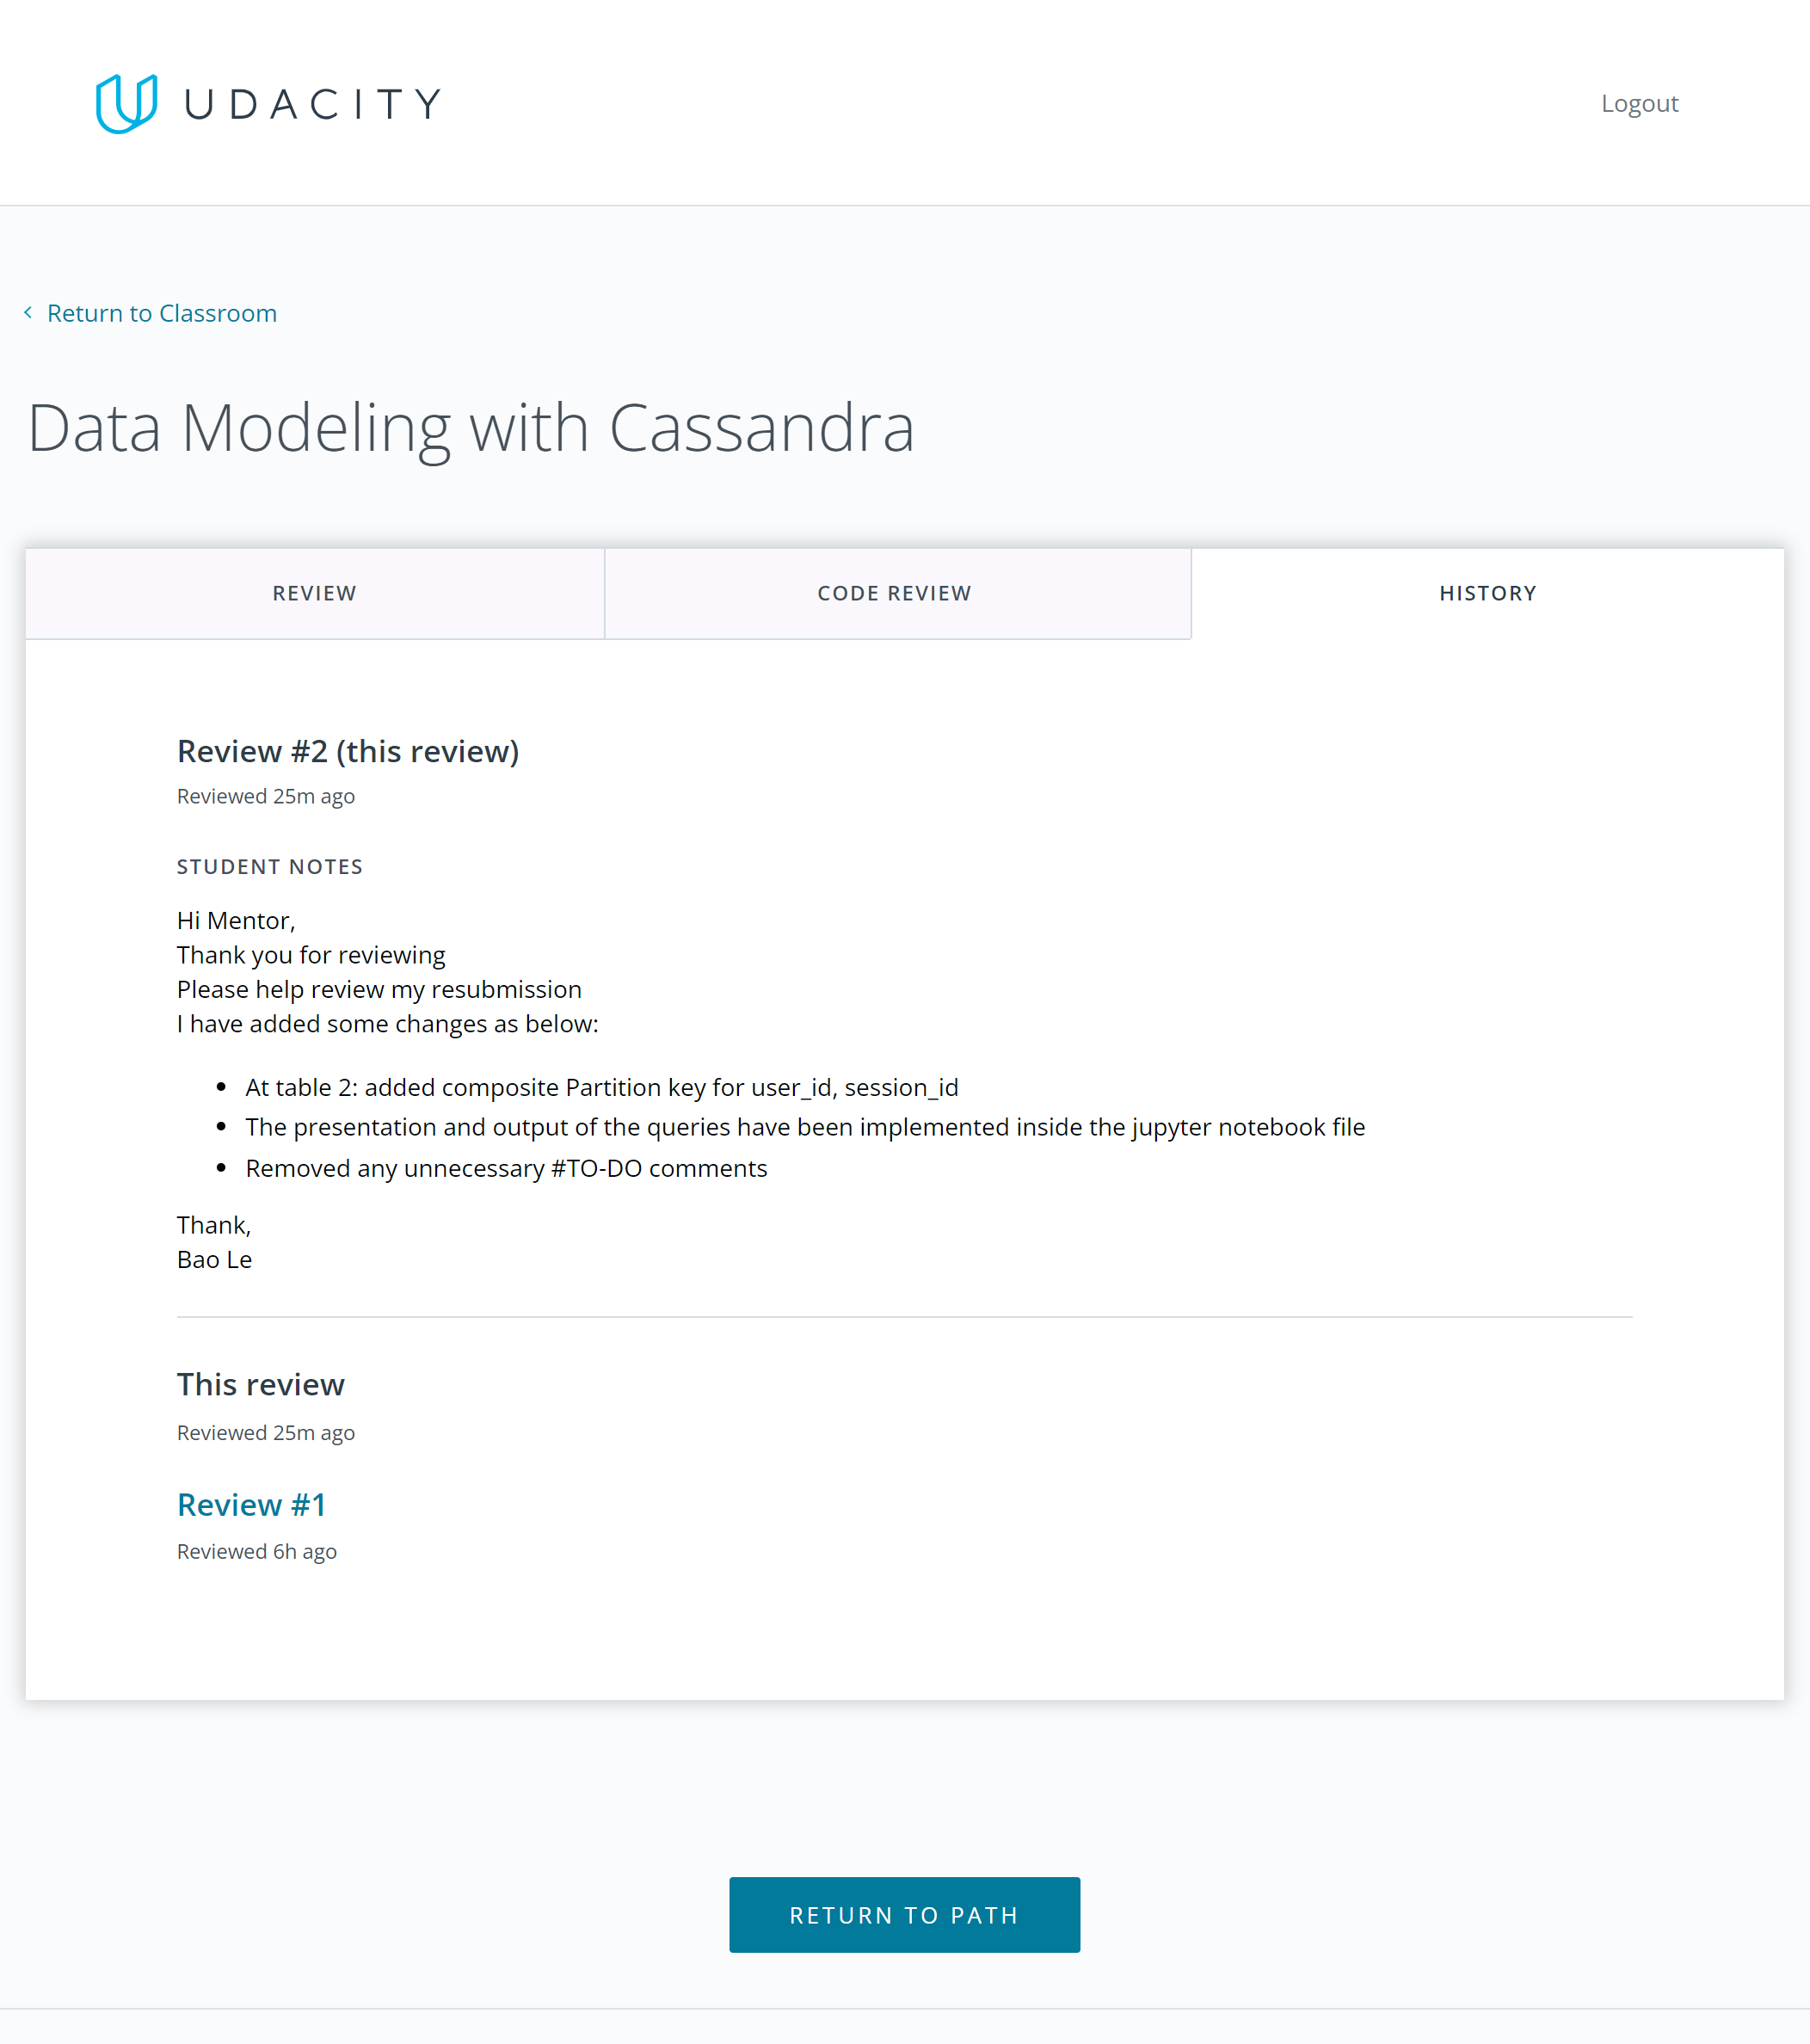Return to Classroom via breadcrumb link
The image size is (1810, 2044).
(x=162, y=313)
